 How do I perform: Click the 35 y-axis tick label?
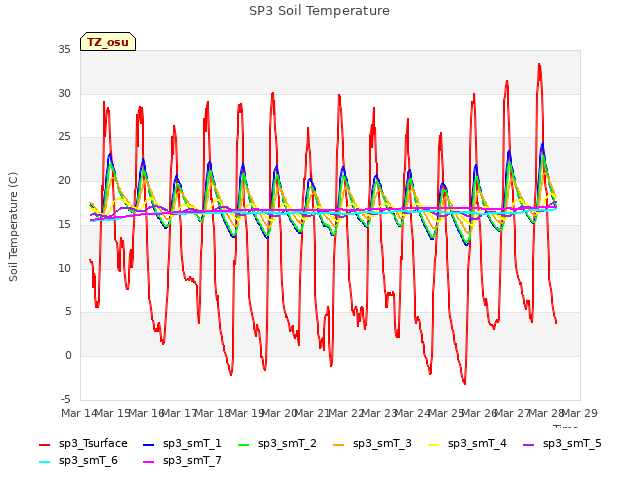(64, 50)
